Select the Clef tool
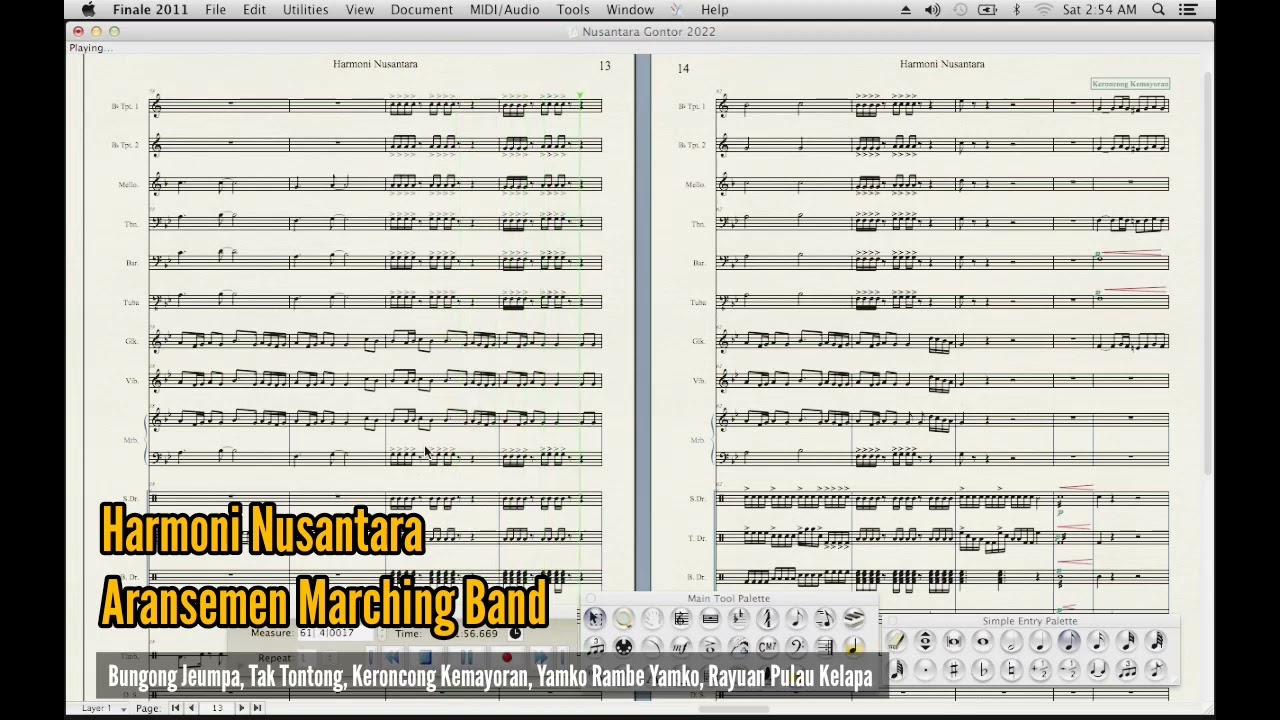Viewport: 1280px width, 720px height. coord(796,647)
